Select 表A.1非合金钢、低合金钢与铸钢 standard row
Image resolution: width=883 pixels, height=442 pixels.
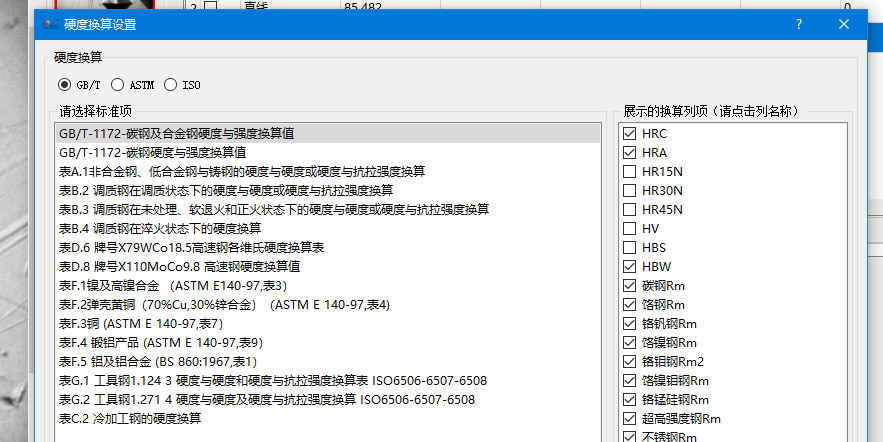328,172
